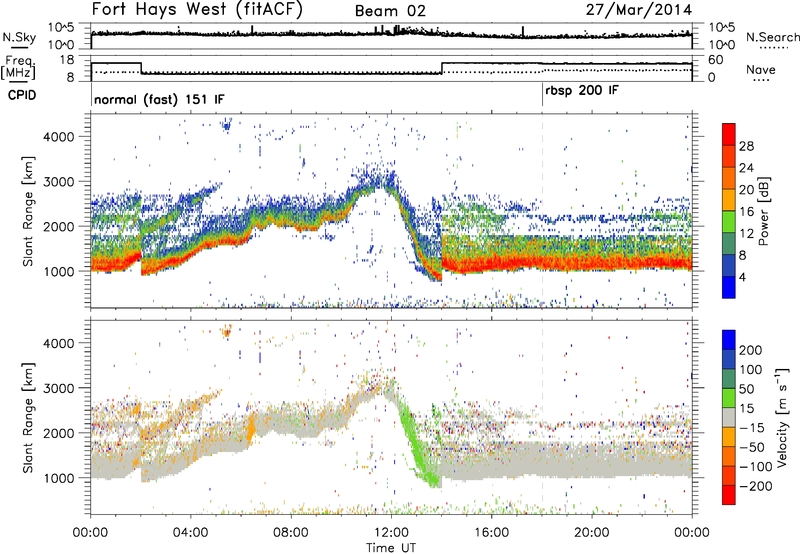Click "Slant Range [km]" label of the power panel
The height and width of the screenshot is (554, 800).
click(28, 211)
